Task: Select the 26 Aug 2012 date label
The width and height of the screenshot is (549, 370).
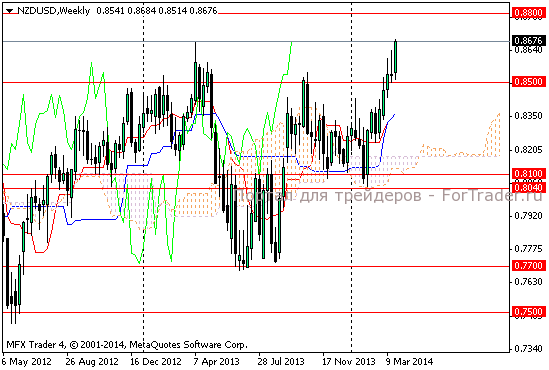Action: point(92,362)
